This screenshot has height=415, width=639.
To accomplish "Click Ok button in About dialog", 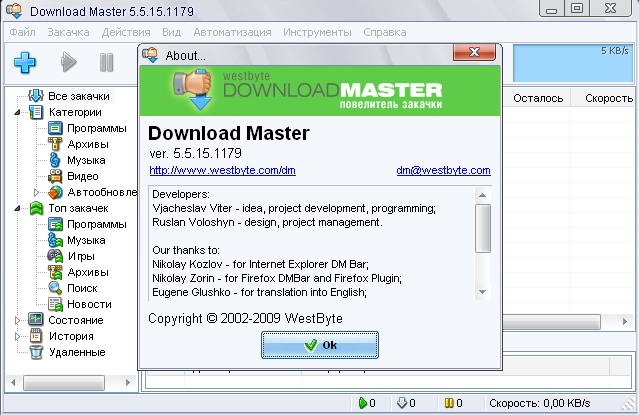I will coord(320,345).
